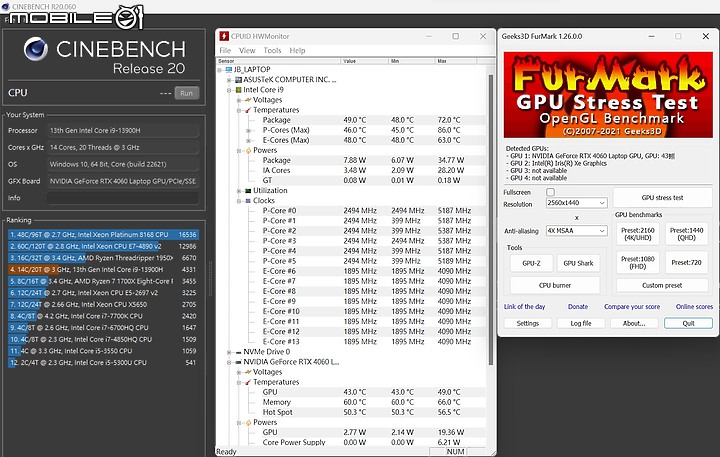Click the Clocks icon

pos(248,201)
